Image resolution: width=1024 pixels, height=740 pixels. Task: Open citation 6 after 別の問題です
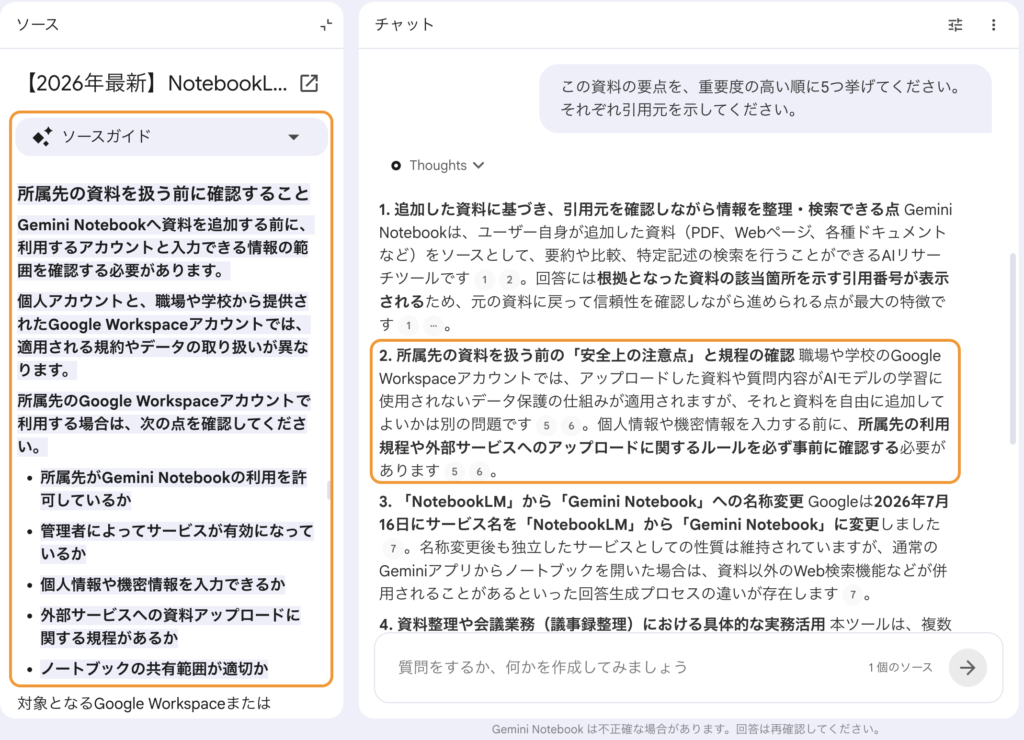coord(571,426)
